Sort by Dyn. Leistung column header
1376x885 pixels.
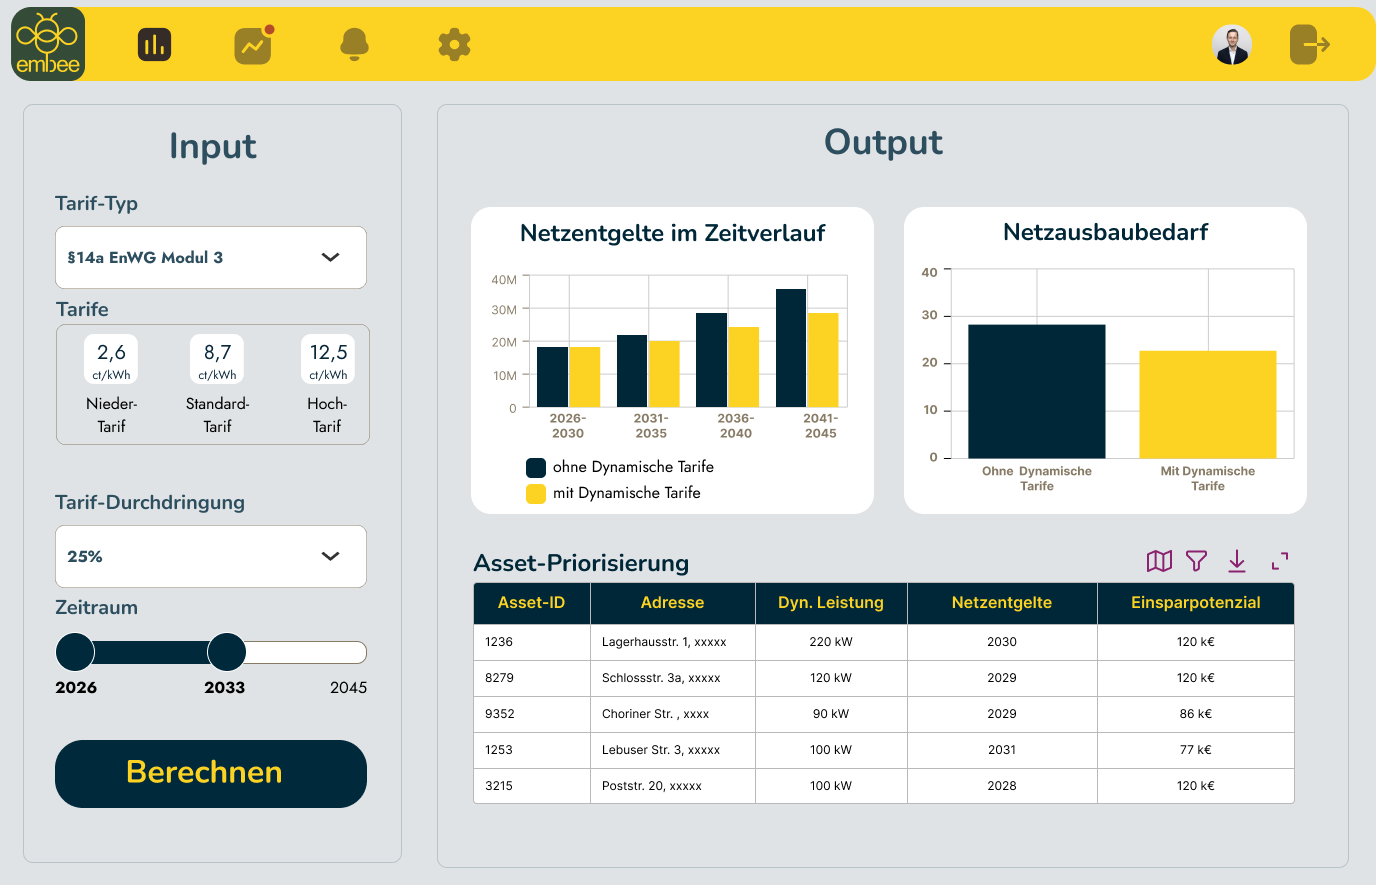tap(830, 603)
